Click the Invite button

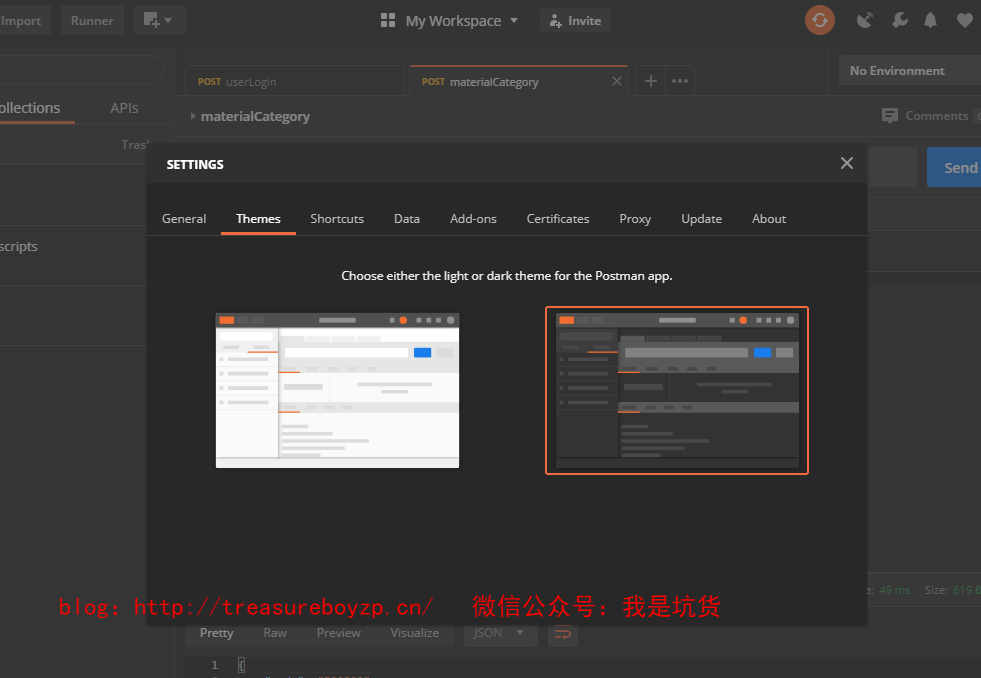pos(575,21)
